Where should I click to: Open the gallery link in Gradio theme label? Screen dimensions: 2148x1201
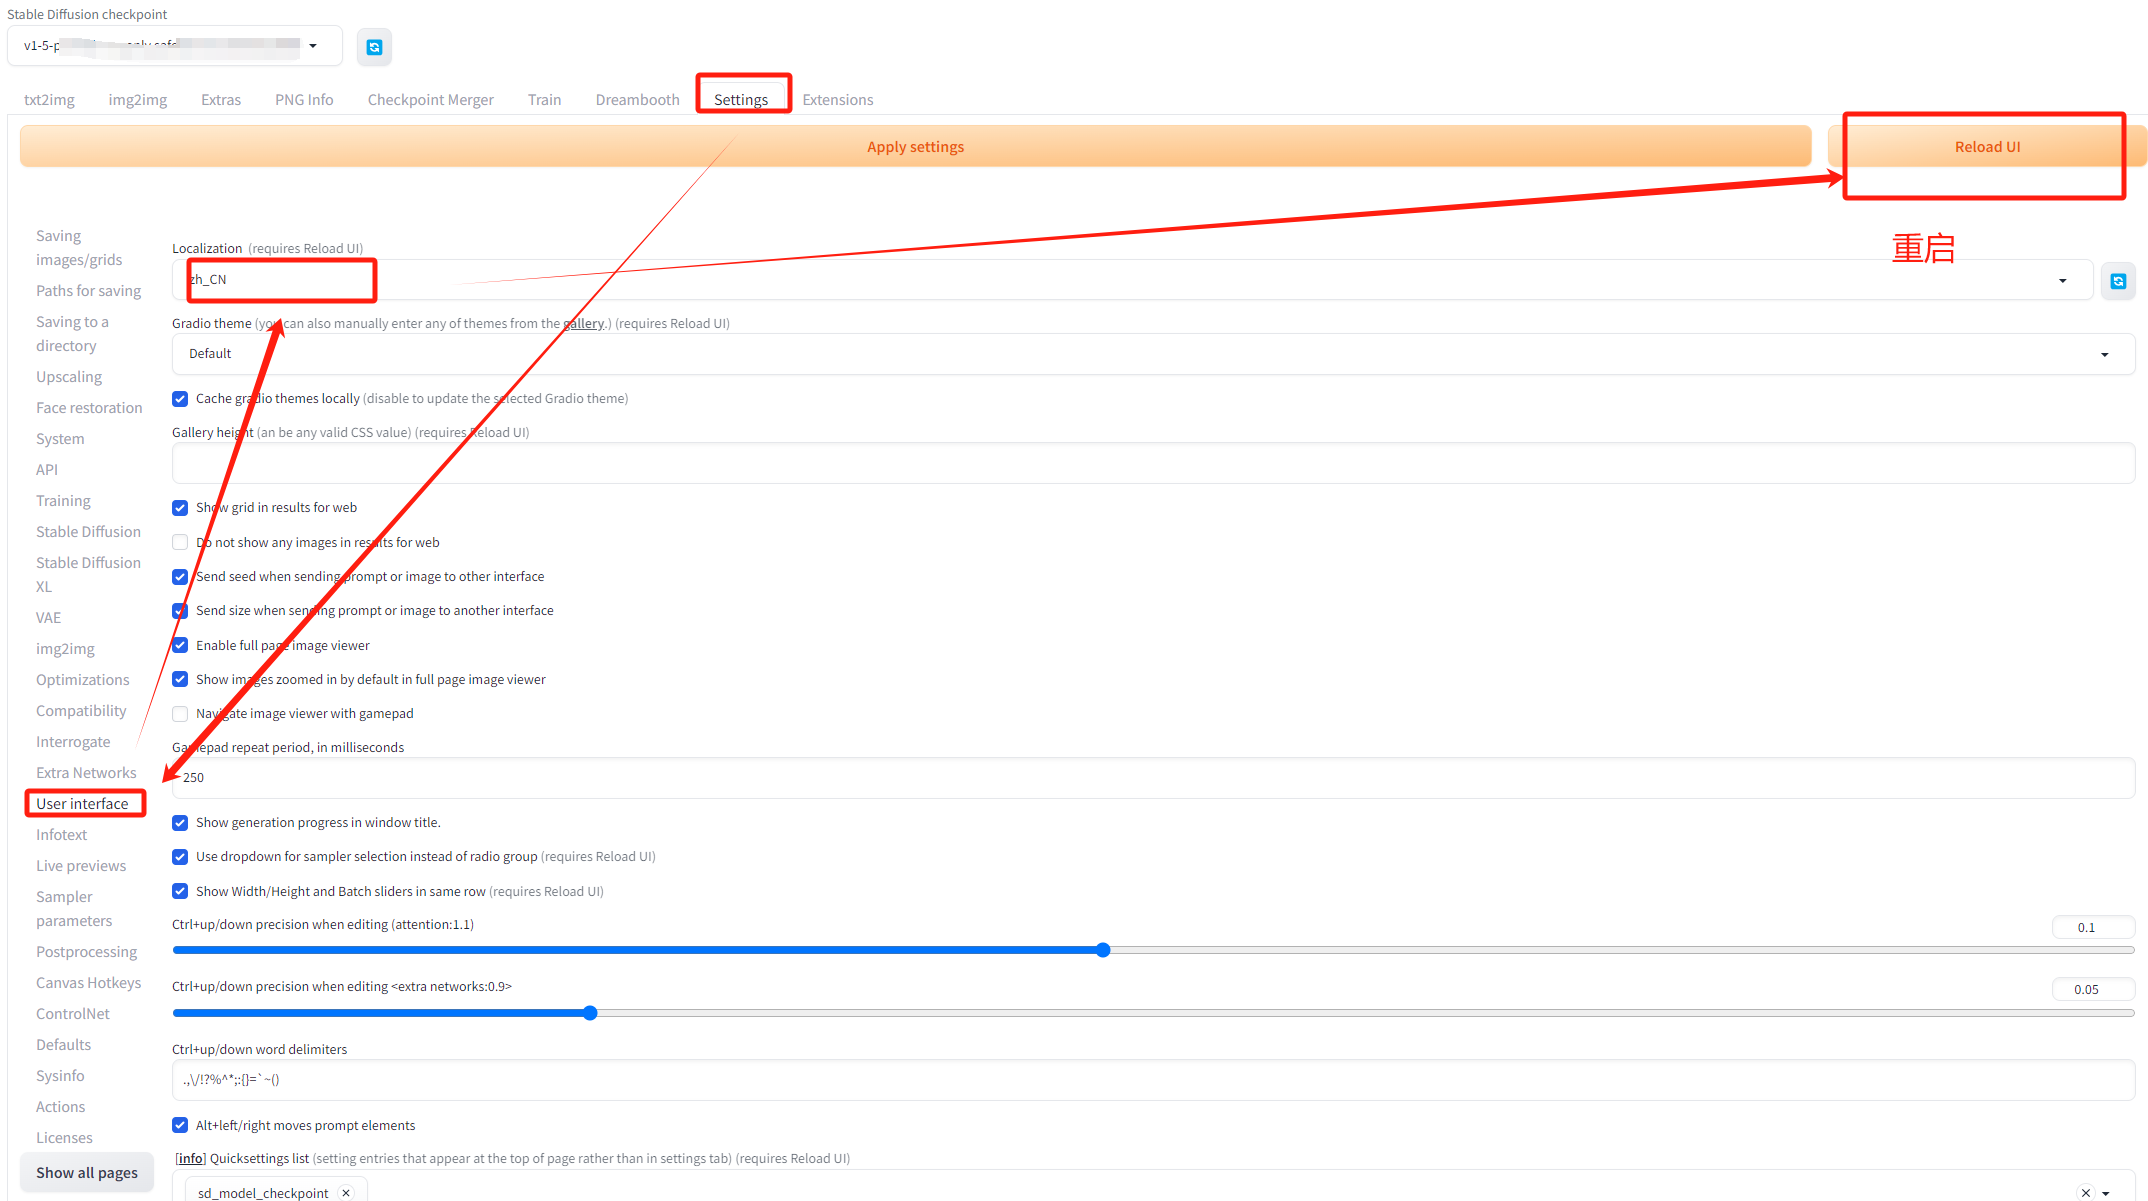[583, 324]
